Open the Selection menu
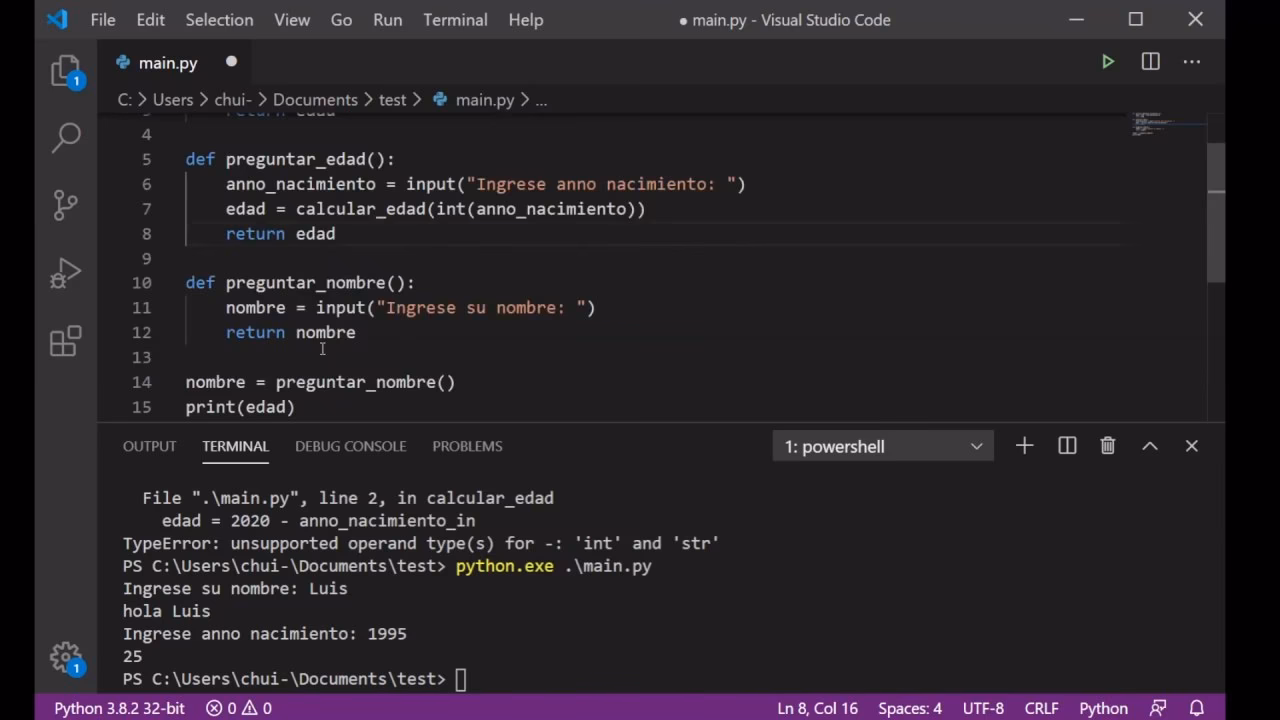 219,20
